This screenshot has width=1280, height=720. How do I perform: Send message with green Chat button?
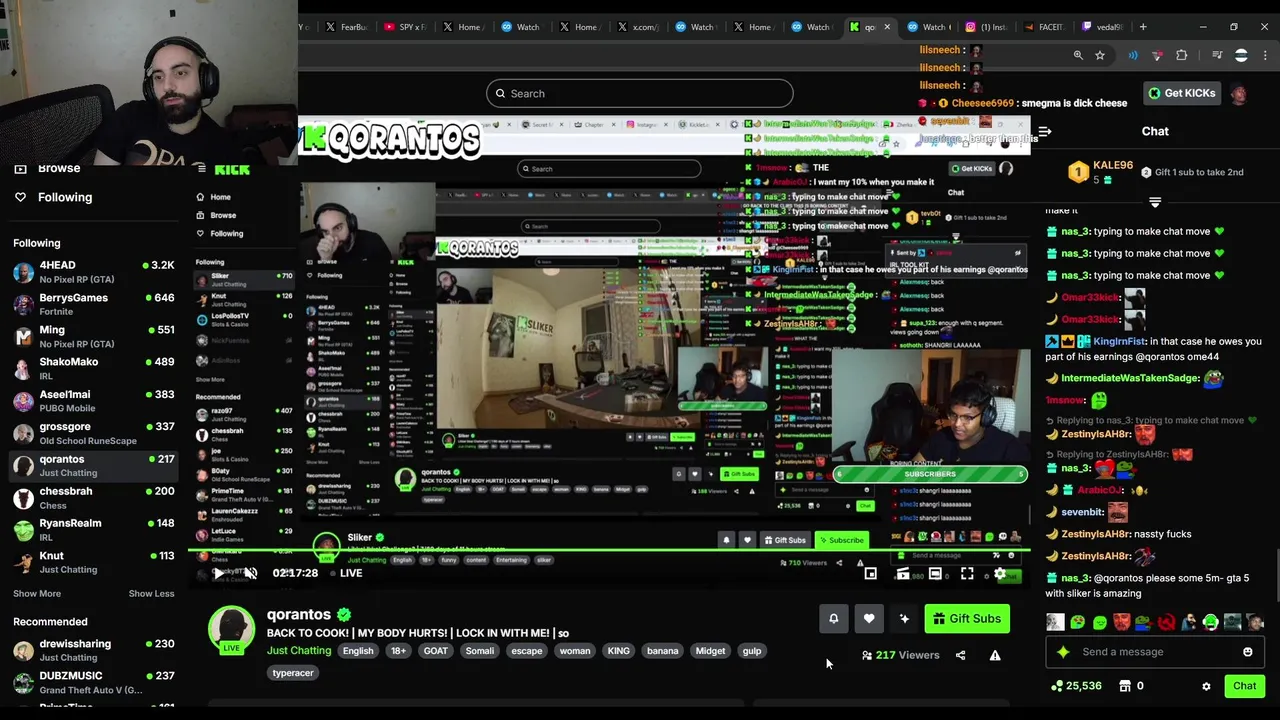[1244, 686]
